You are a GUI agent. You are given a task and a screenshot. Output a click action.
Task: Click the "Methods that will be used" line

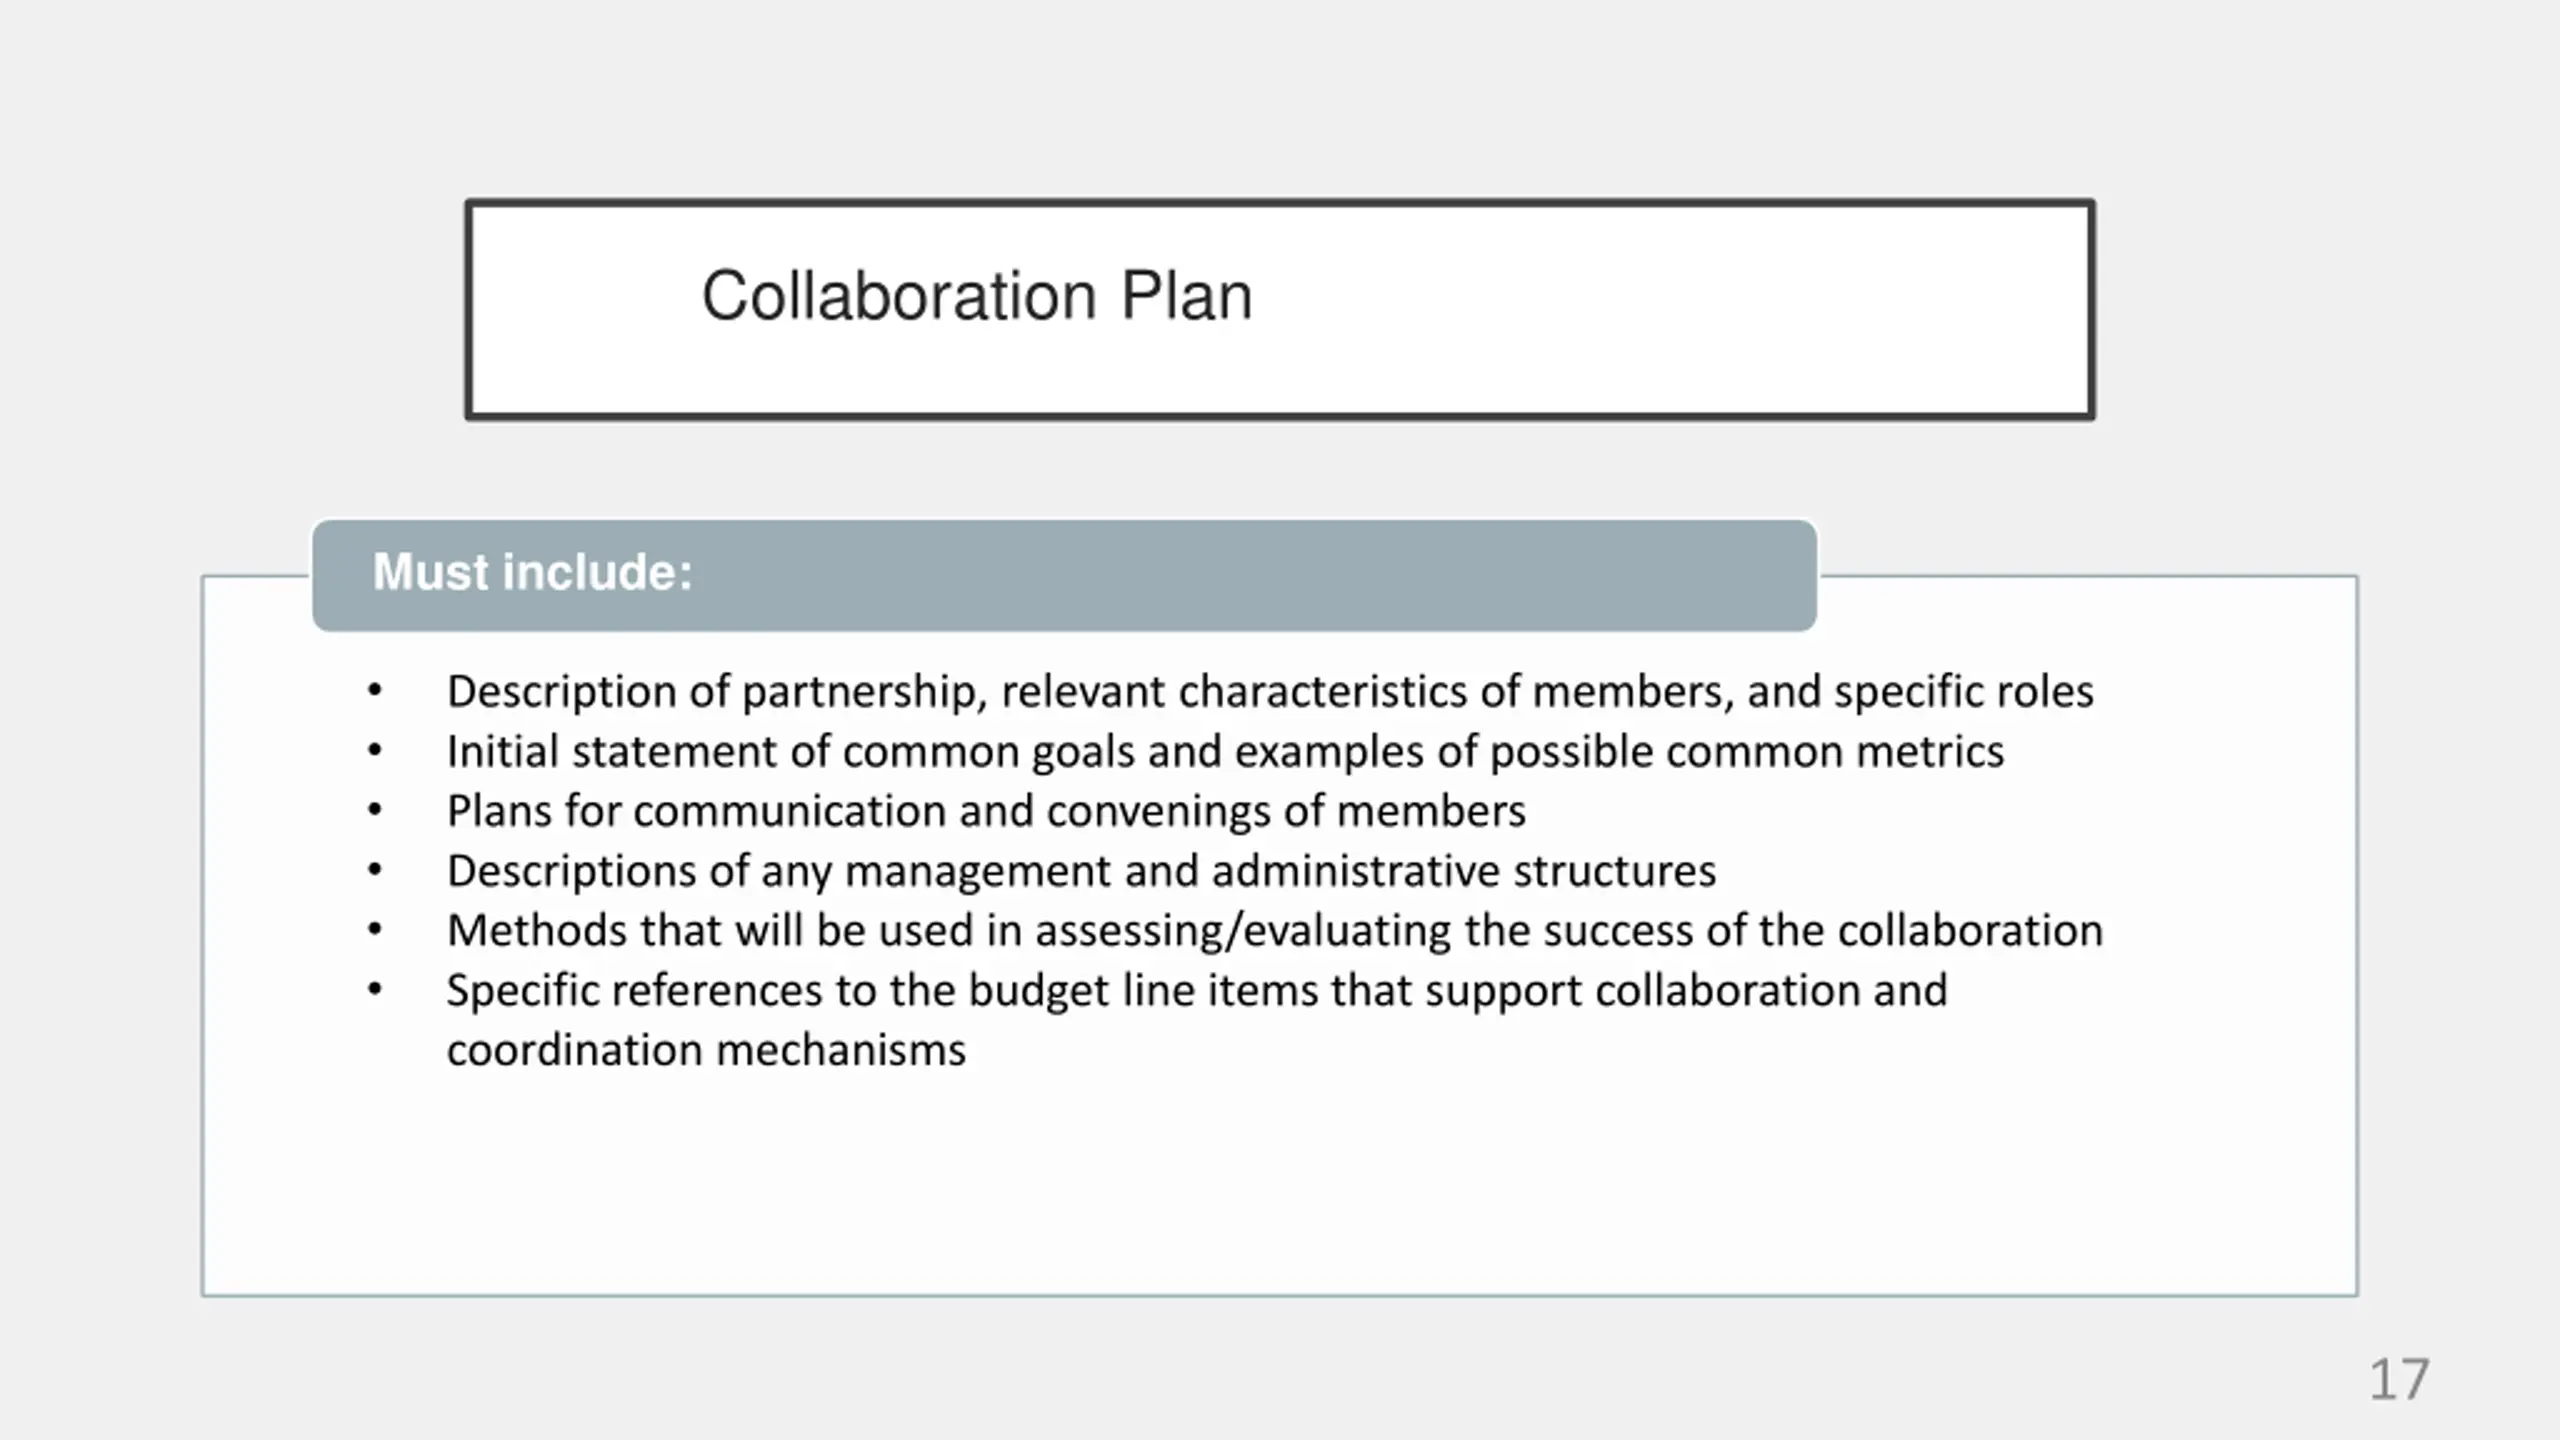(1274, 931)
